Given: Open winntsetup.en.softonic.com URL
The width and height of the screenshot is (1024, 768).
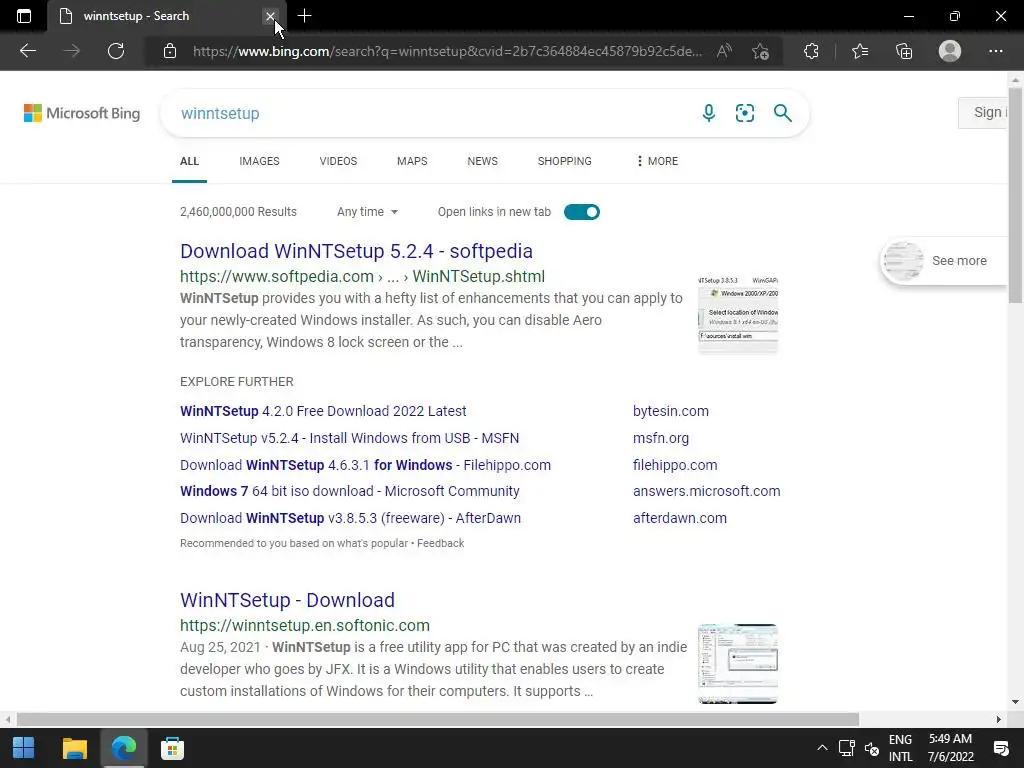Looking at the screenshot, I should click(305, 625).
